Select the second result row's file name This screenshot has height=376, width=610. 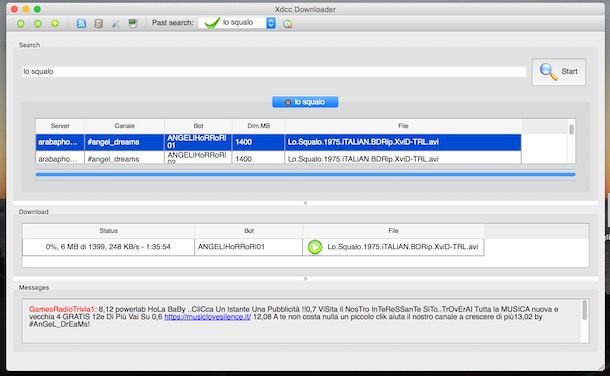[363, 159]
